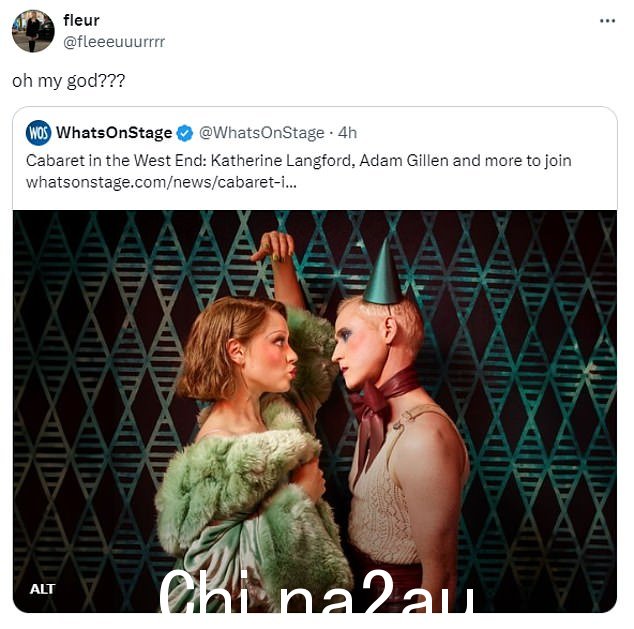Image resolution: width=634 pixels, height=629 pixels.
Task: Open the three-dot more options menu
Action: pos(607,21)
